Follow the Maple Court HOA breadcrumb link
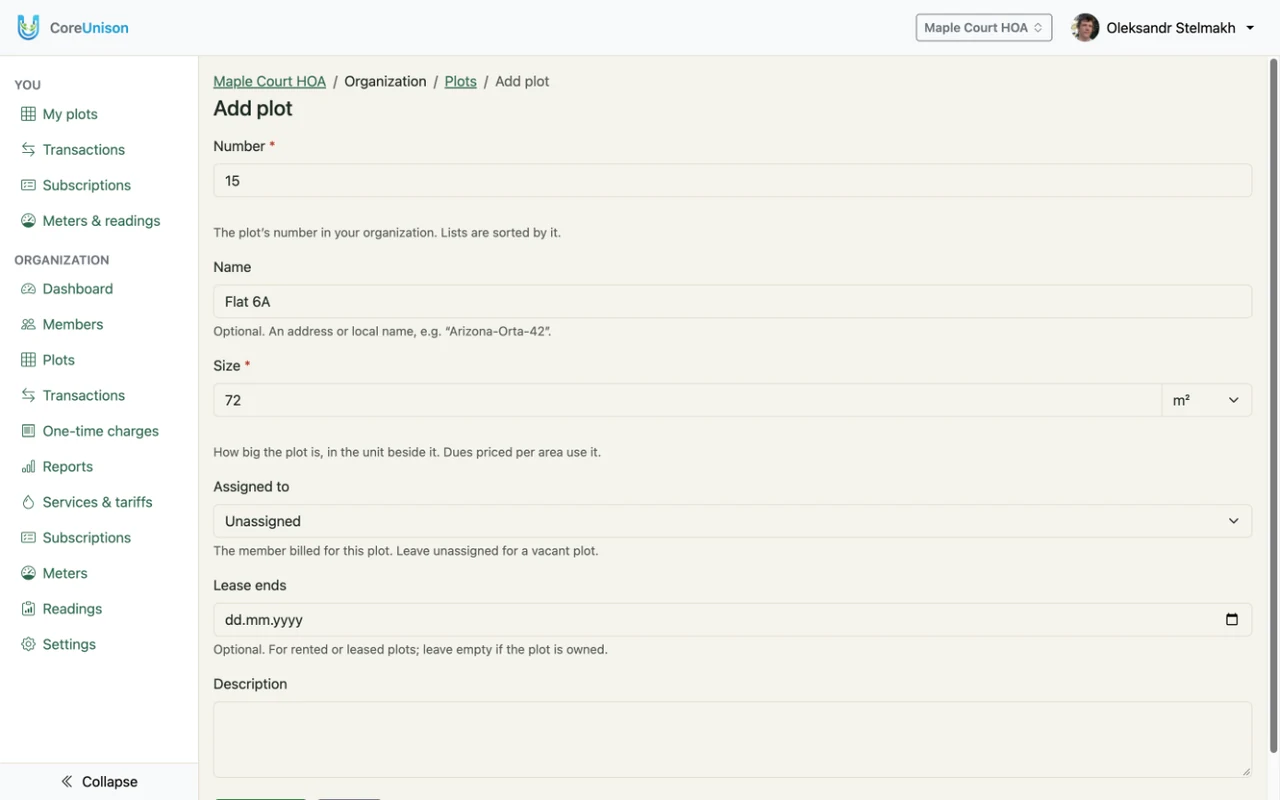1280x800 pixels. pyautogui.click(x=270, y=82)
